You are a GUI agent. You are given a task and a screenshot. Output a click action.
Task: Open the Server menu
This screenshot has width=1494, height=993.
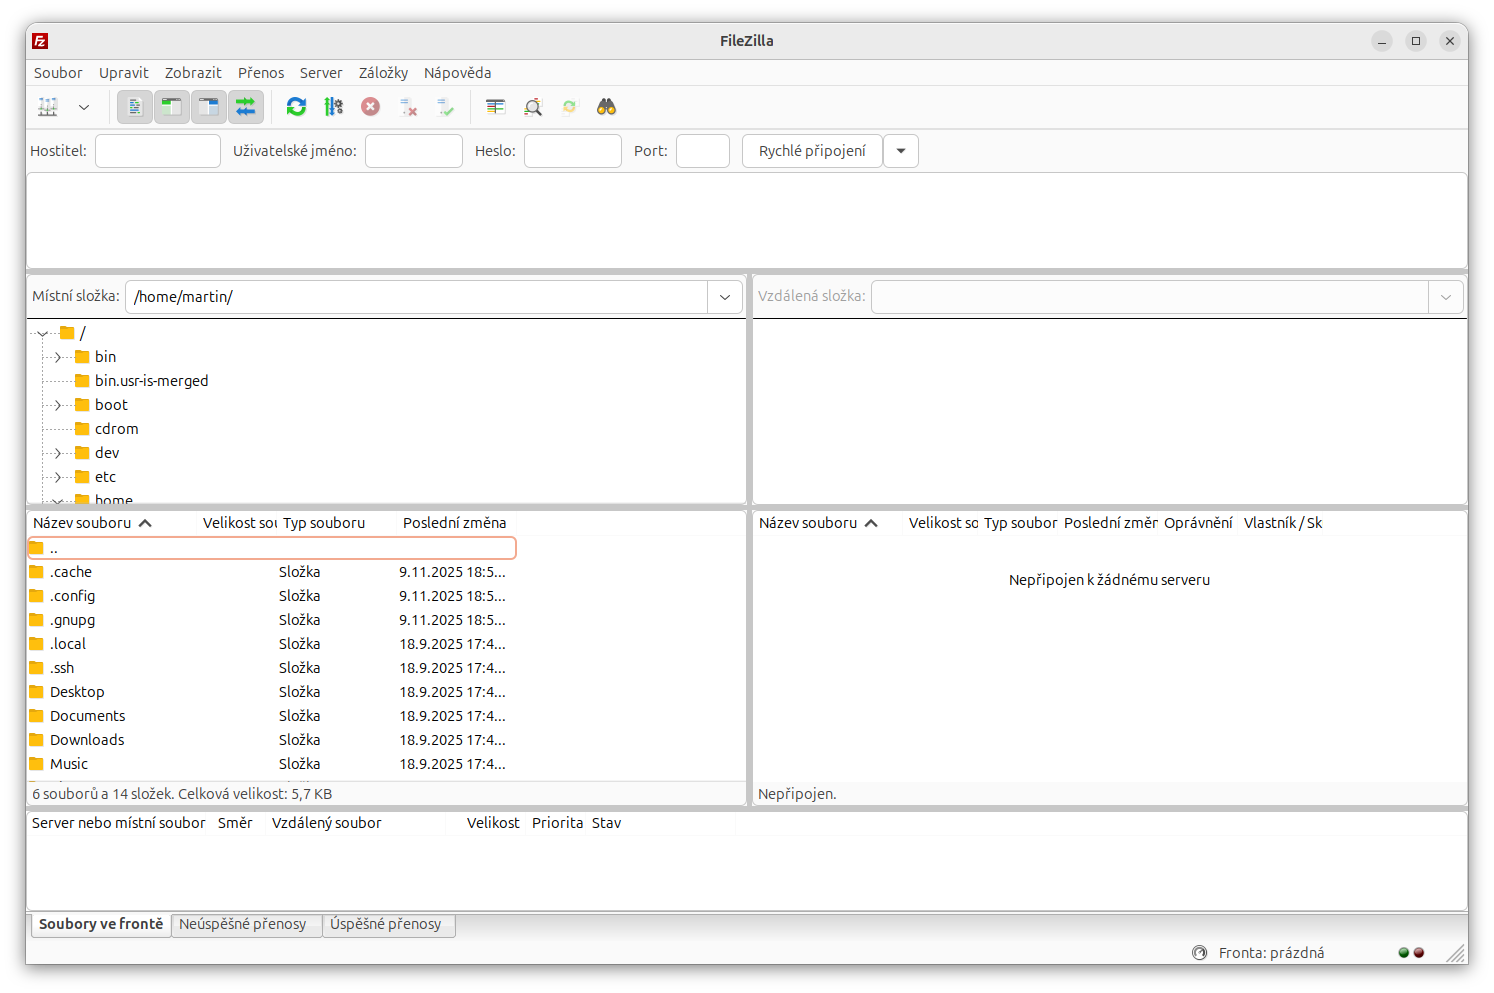321,72
